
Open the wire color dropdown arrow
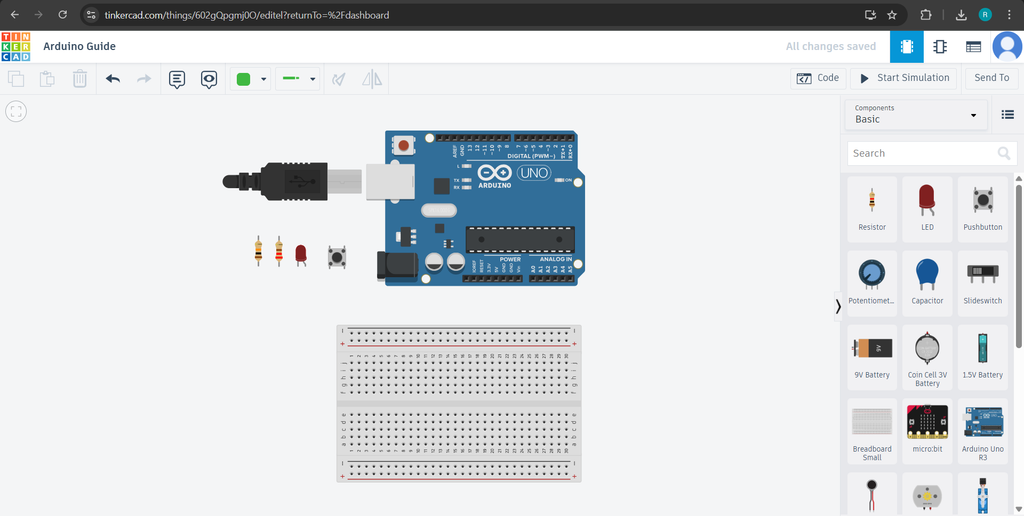(264, 80)
